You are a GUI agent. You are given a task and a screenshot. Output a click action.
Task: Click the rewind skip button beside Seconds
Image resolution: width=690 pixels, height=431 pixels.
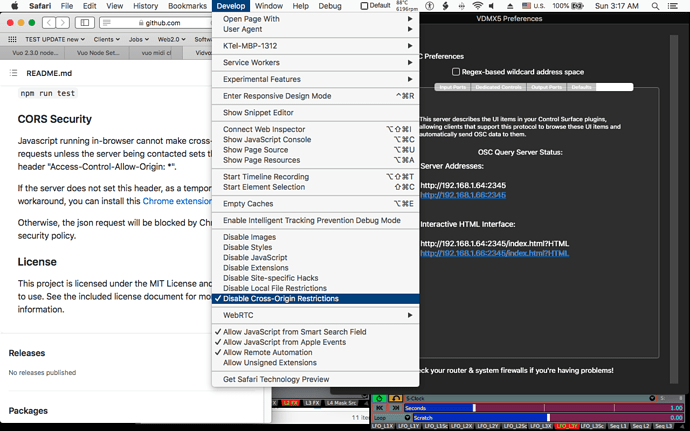pyautogui.click(x=380, y=408)
